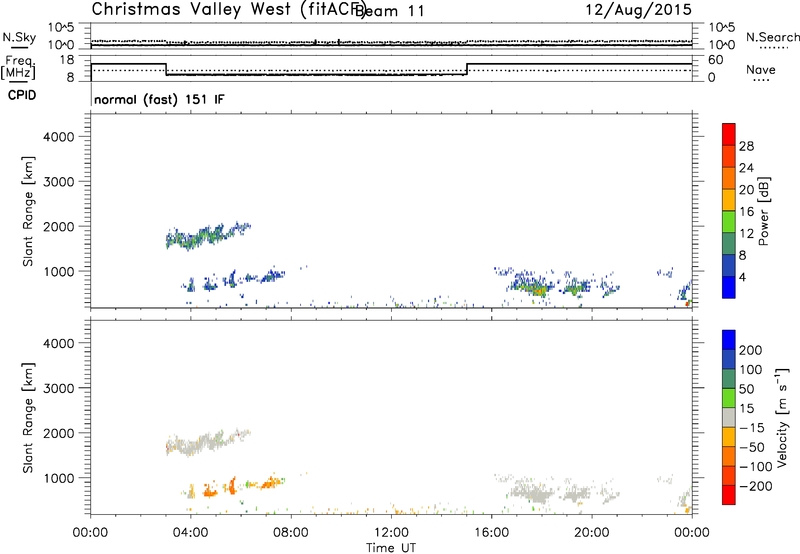Click the 'CPID' row label

pyautogui.click(x=21, y=95)
